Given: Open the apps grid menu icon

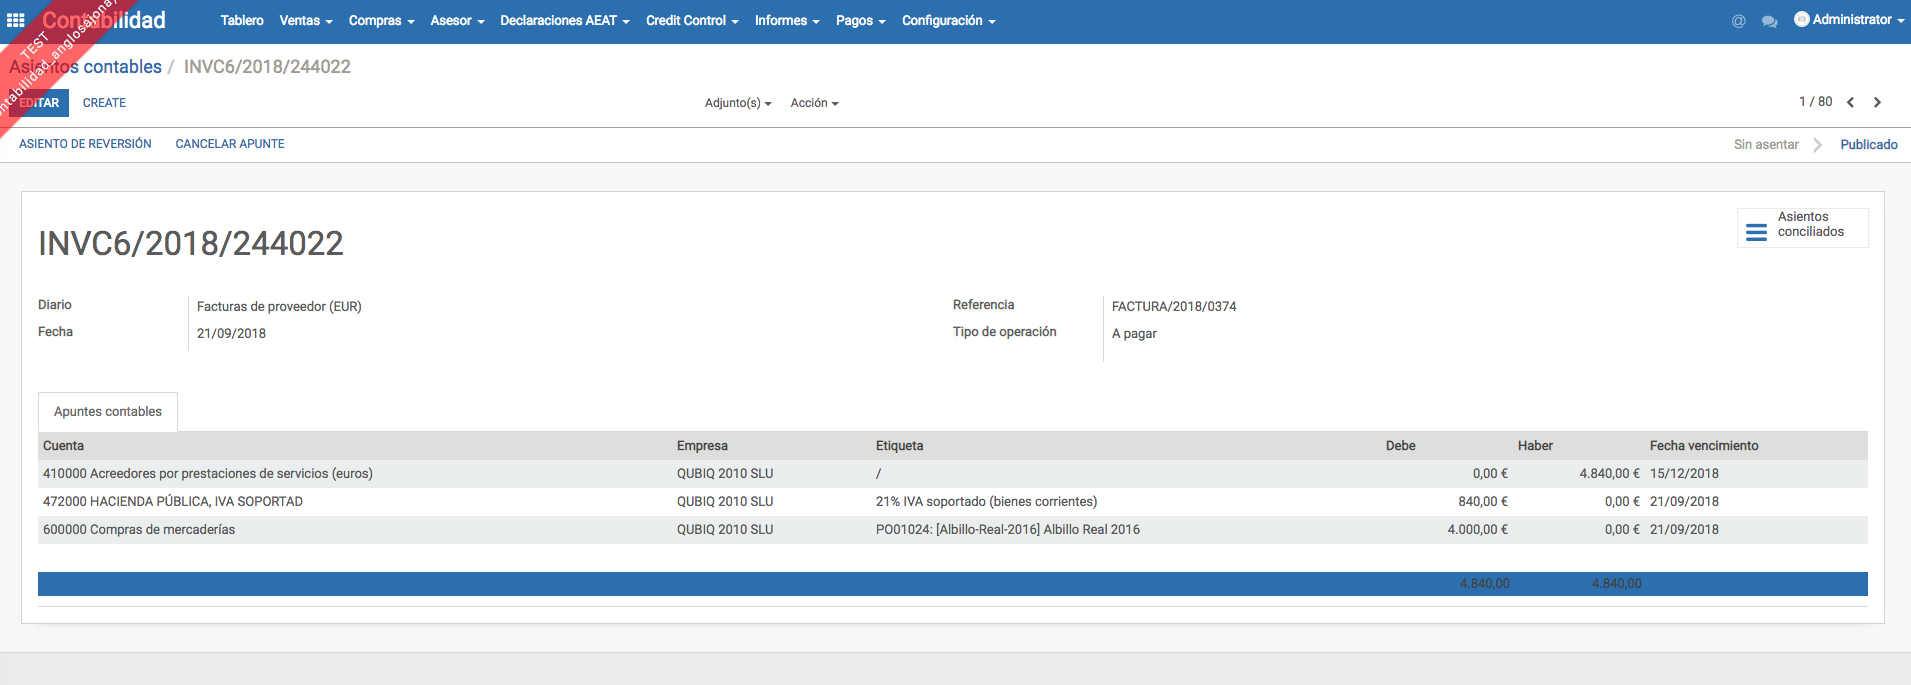Looking at the screenshot, I should (16, 20).
